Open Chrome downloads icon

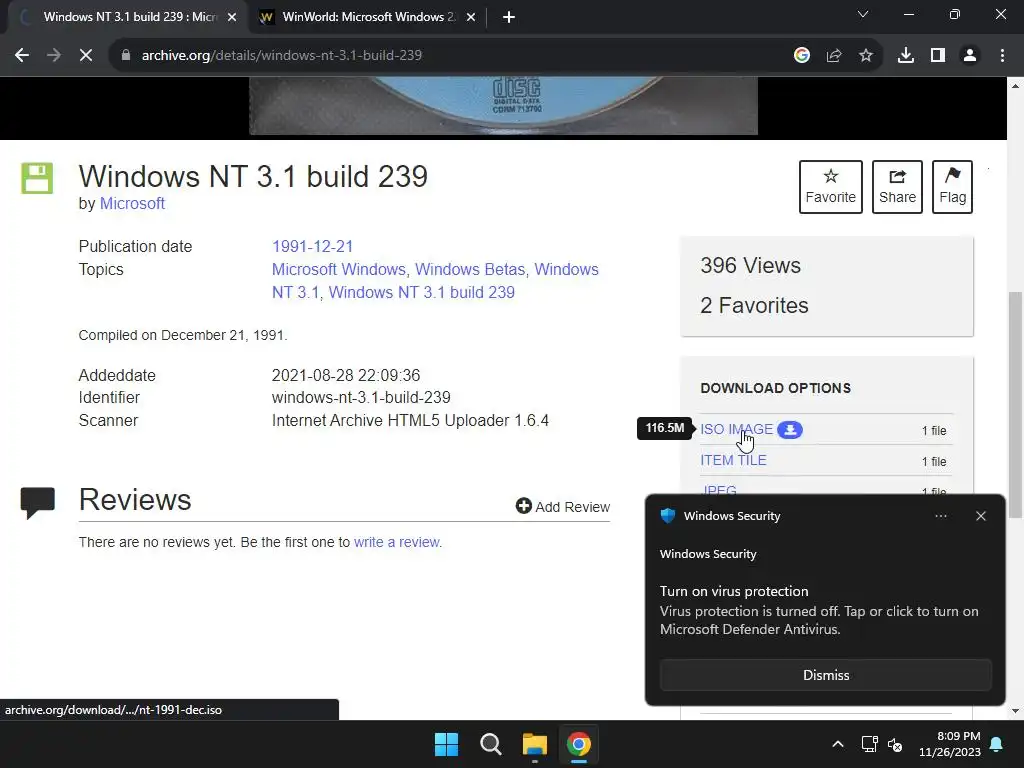[x=906, y=56]
